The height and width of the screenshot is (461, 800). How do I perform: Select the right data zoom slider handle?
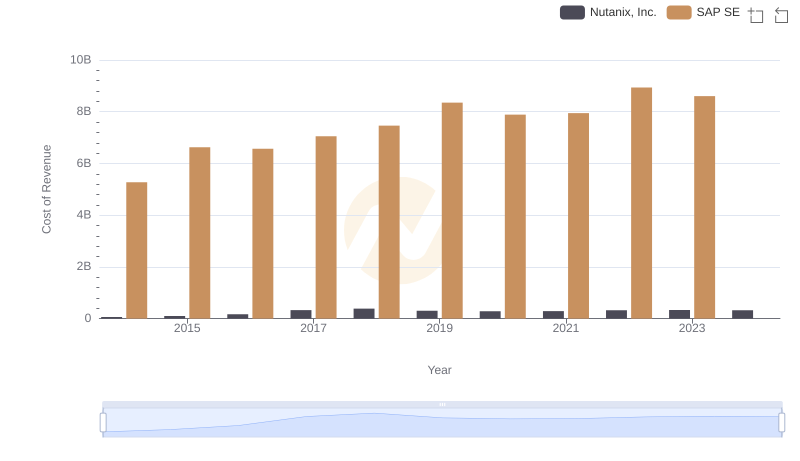coord(781,423)
